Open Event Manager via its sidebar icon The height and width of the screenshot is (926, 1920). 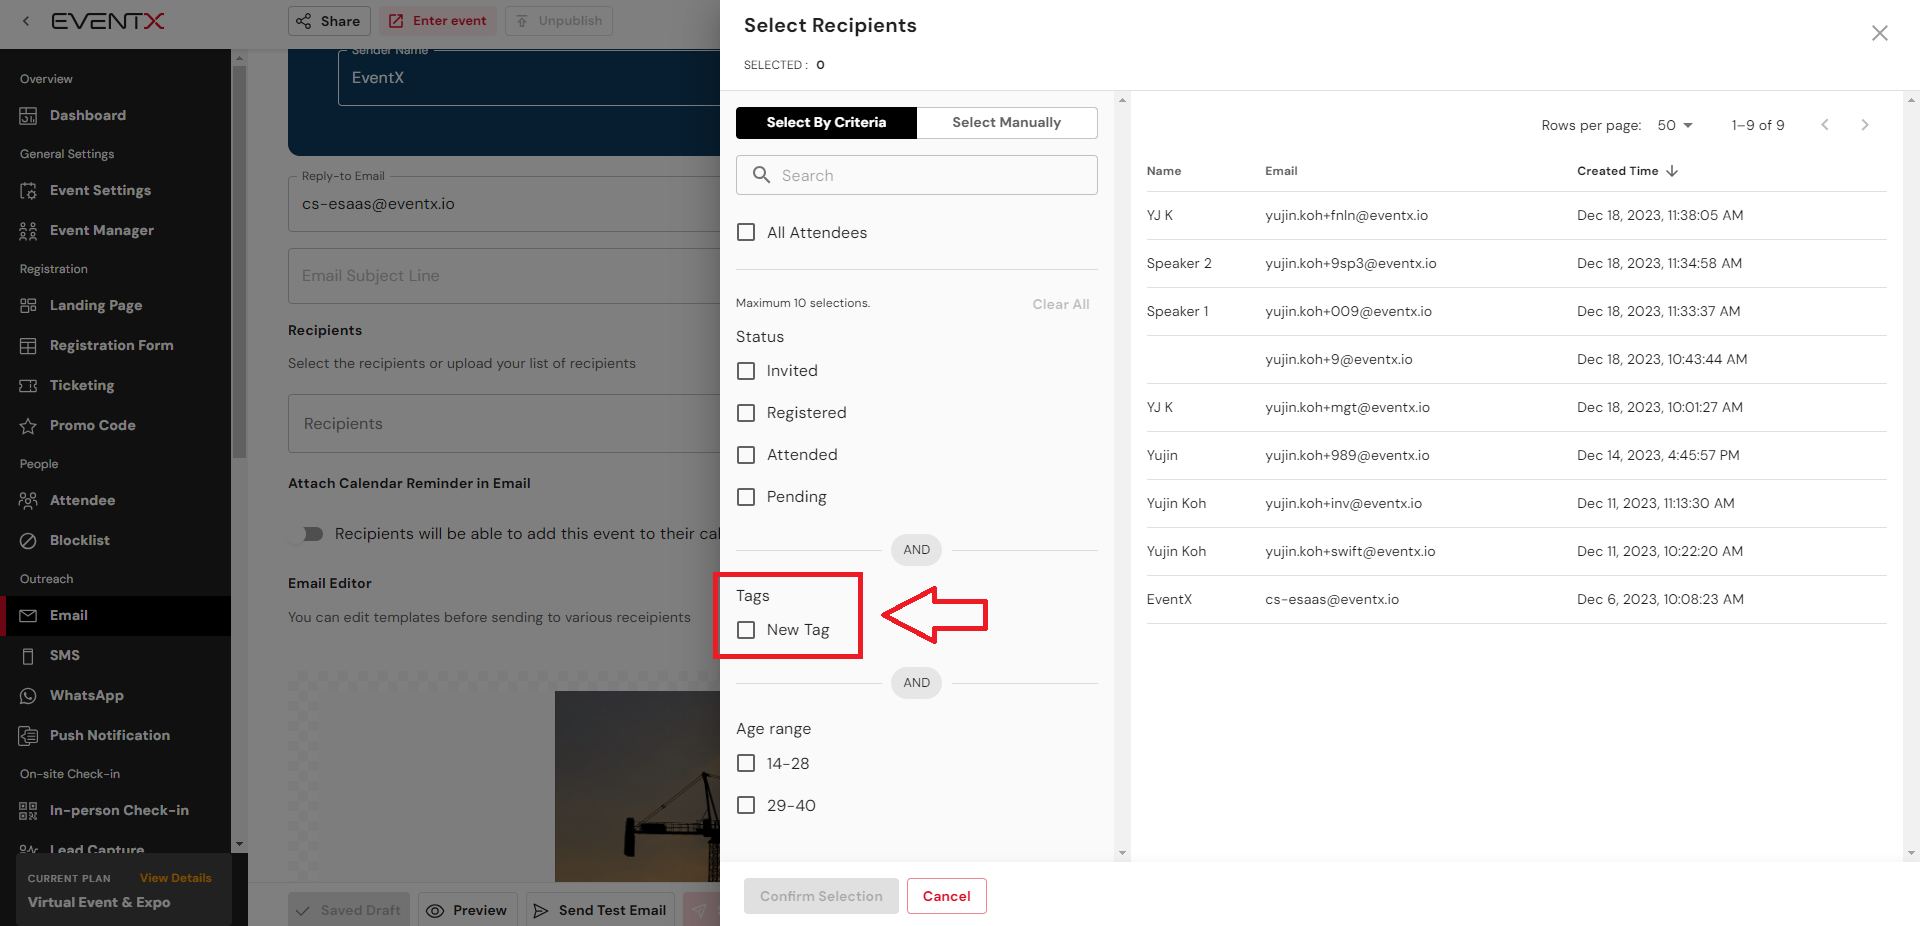pyautogui.click(x=28, y=231)
